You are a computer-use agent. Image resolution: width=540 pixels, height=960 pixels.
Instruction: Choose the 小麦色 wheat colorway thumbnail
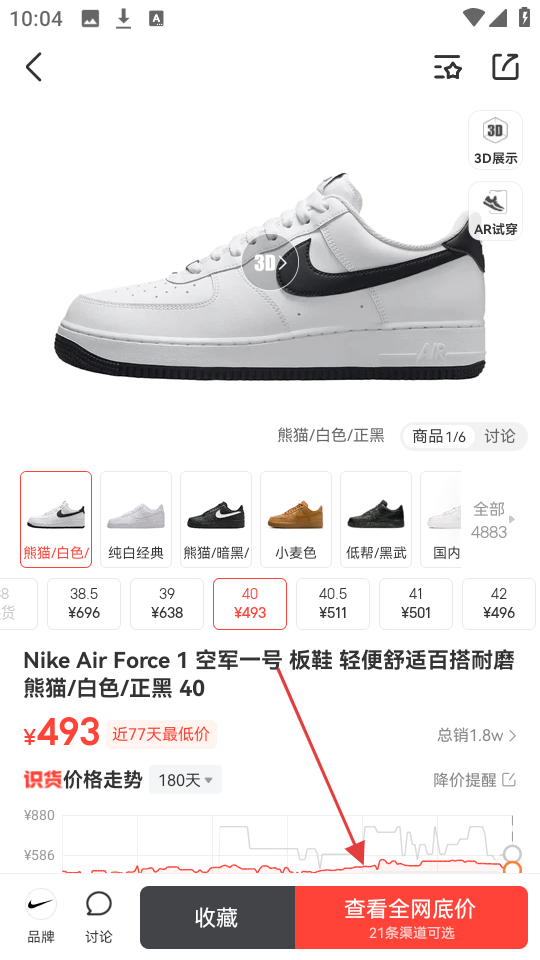click(x=296, y=519)
